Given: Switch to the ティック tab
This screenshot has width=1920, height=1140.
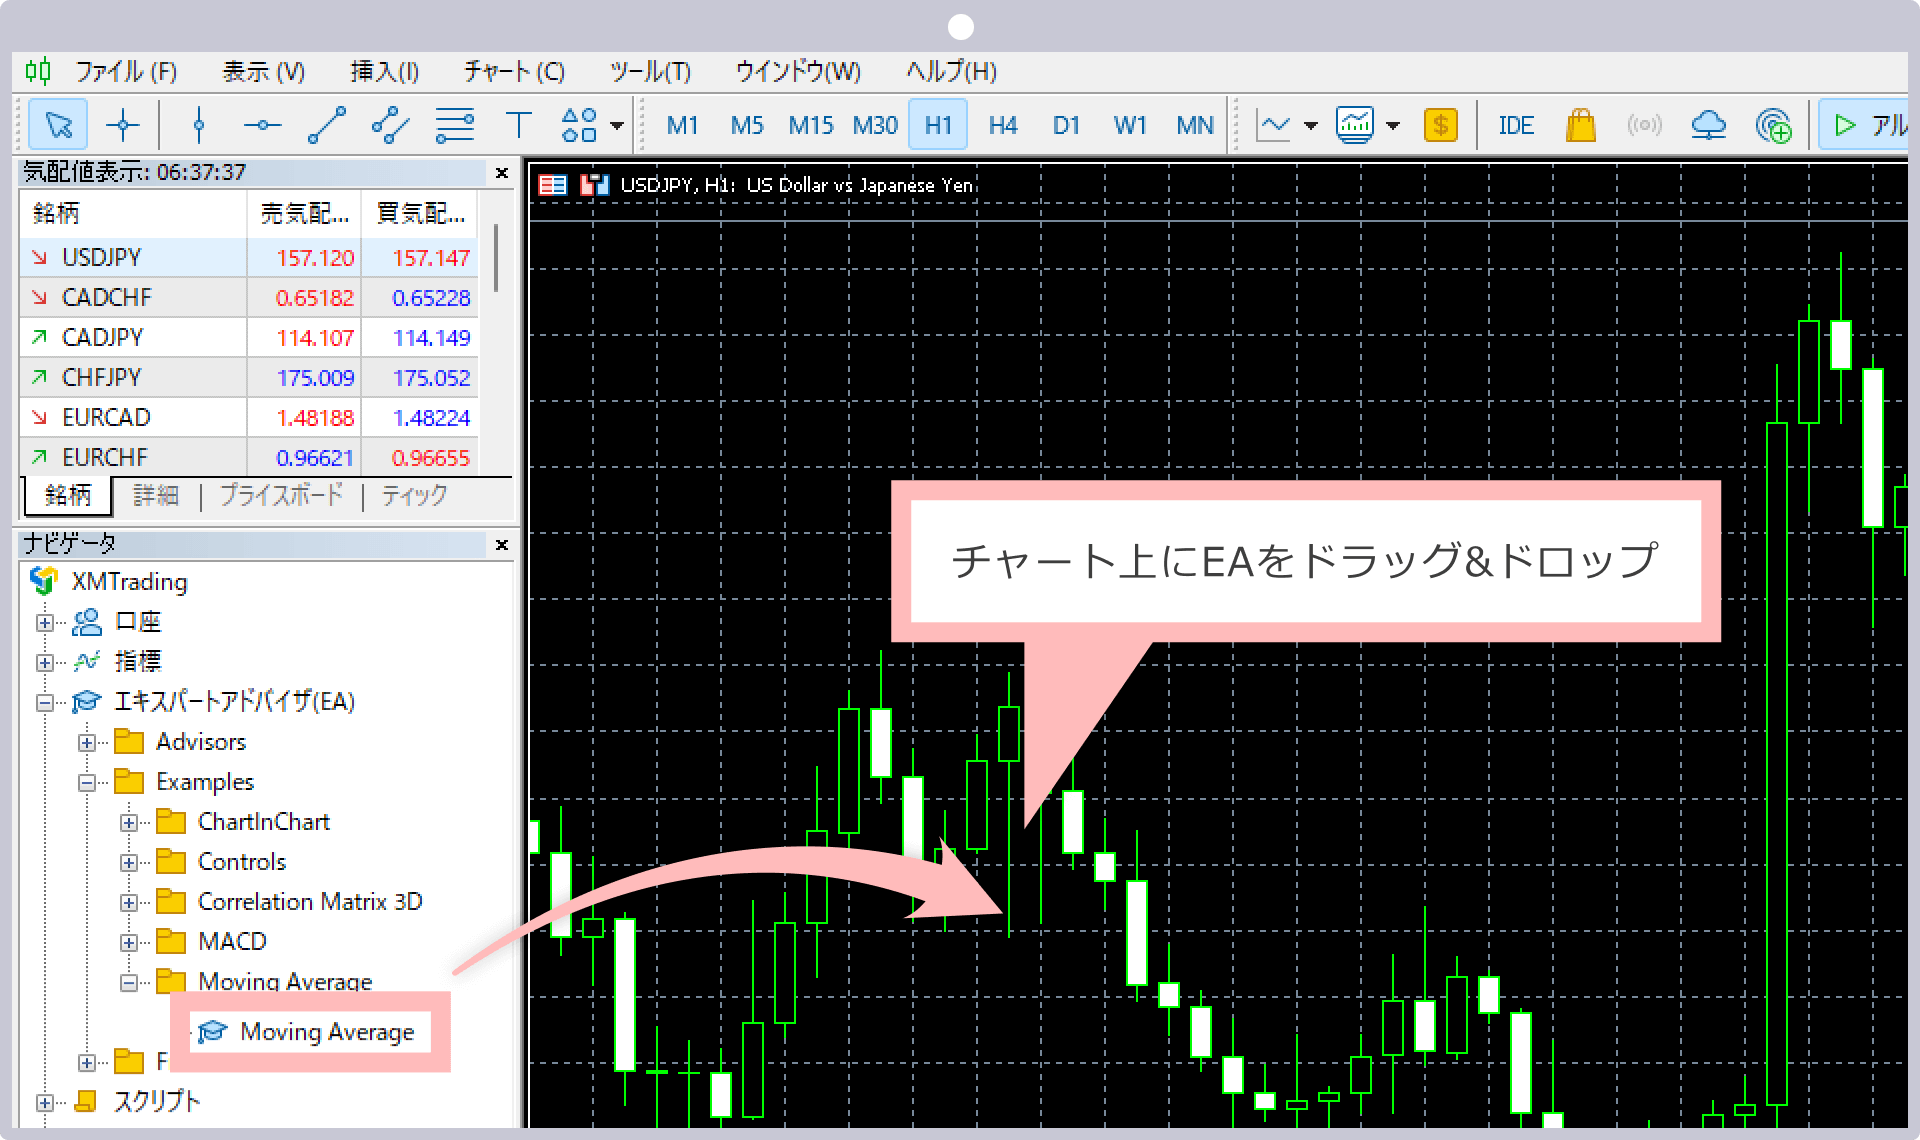Looking at the screenshot, I should 414,495.
